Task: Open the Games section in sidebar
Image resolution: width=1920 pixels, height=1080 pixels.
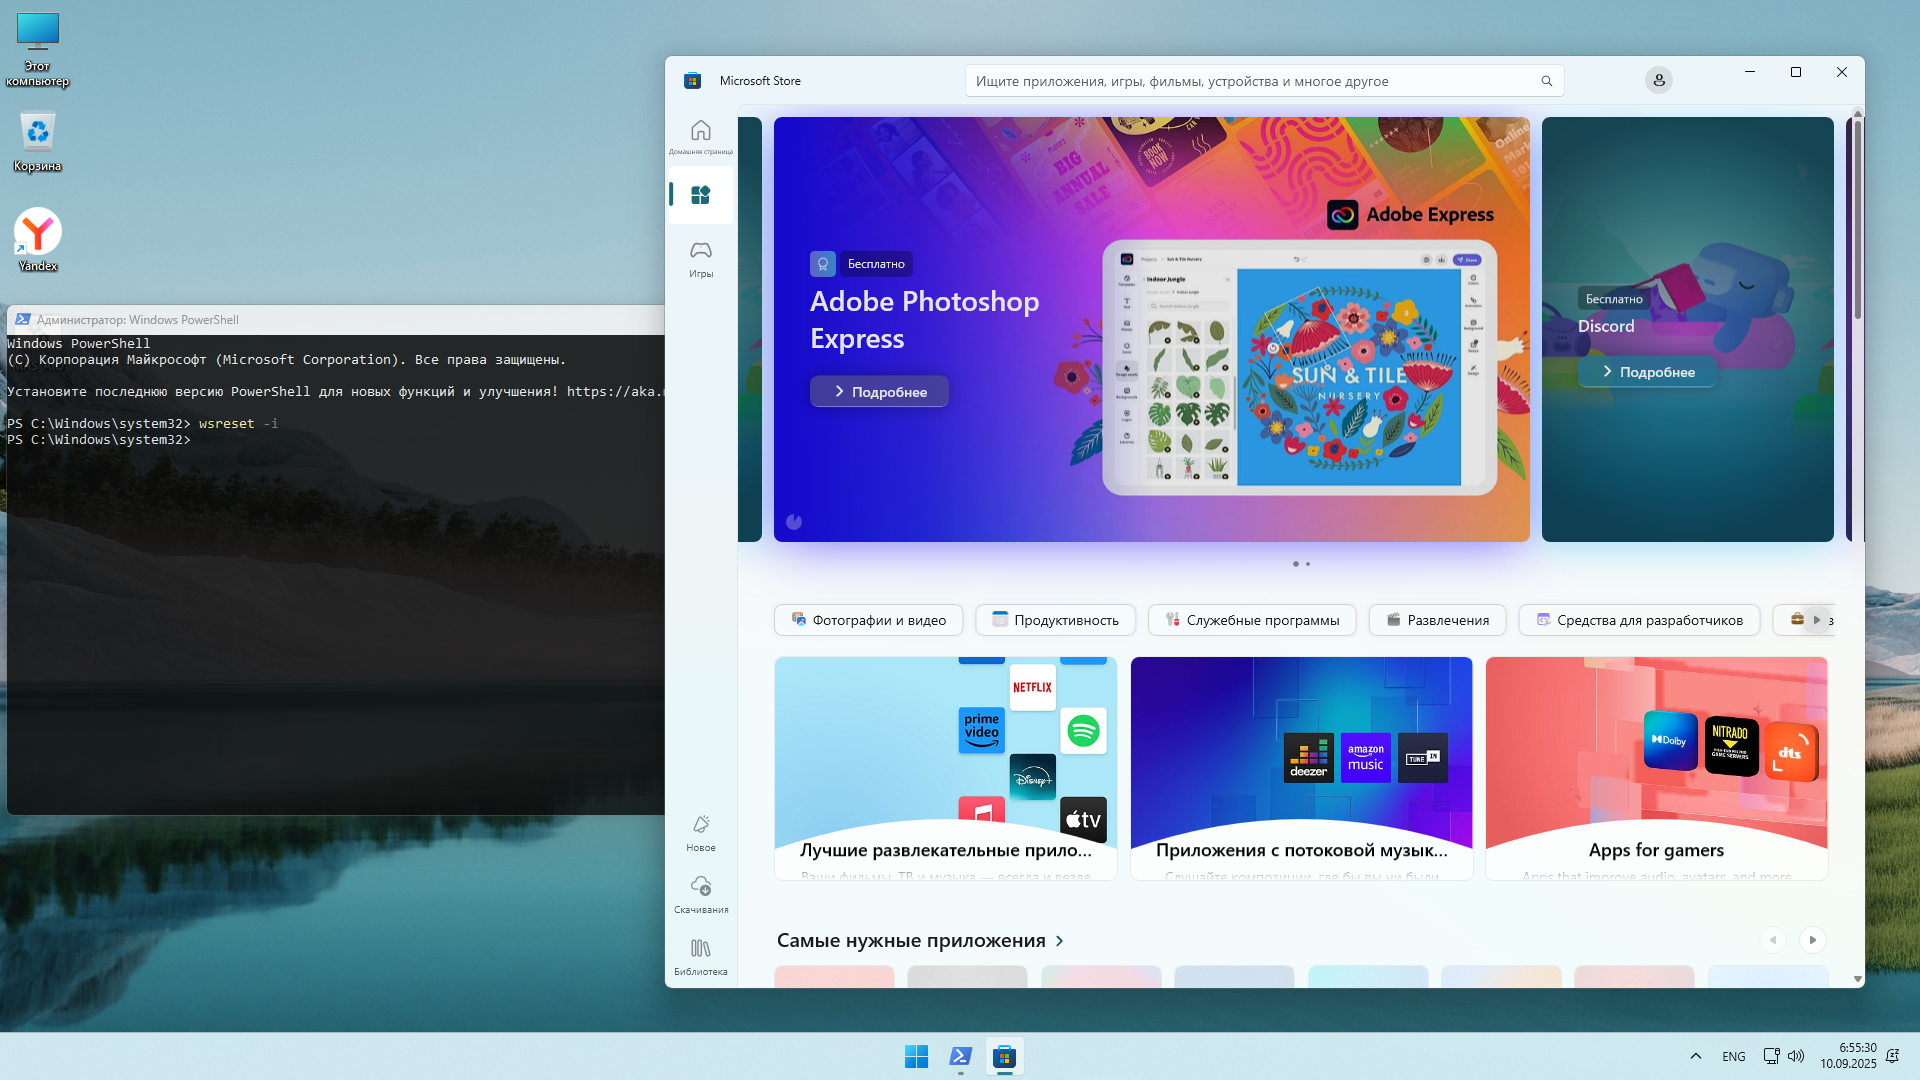Action: pyautogui.click(x=700, y=257)
